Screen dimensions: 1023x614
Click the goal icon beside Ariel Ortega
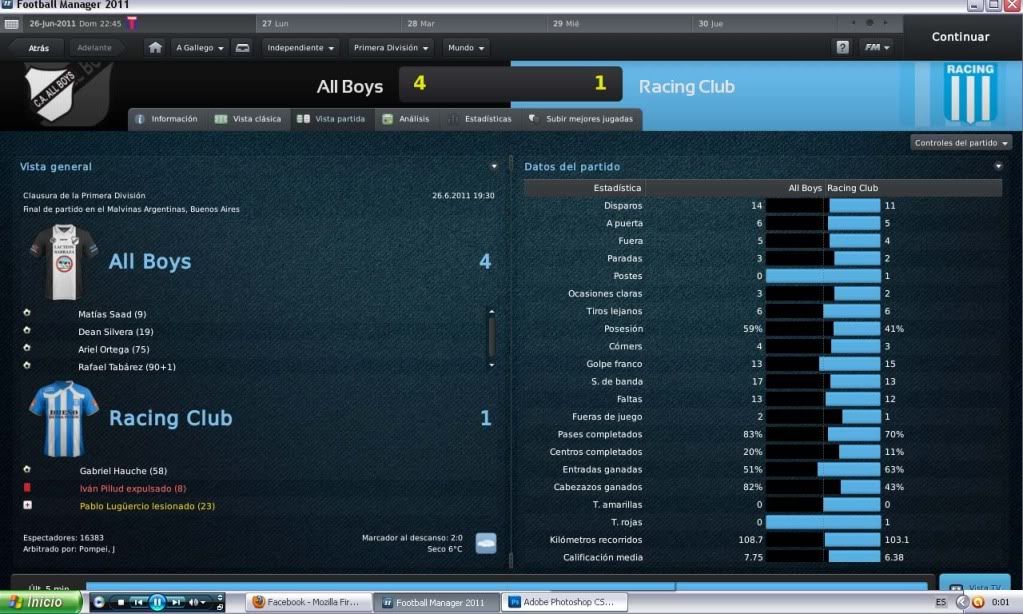click(x=27, y=348)
